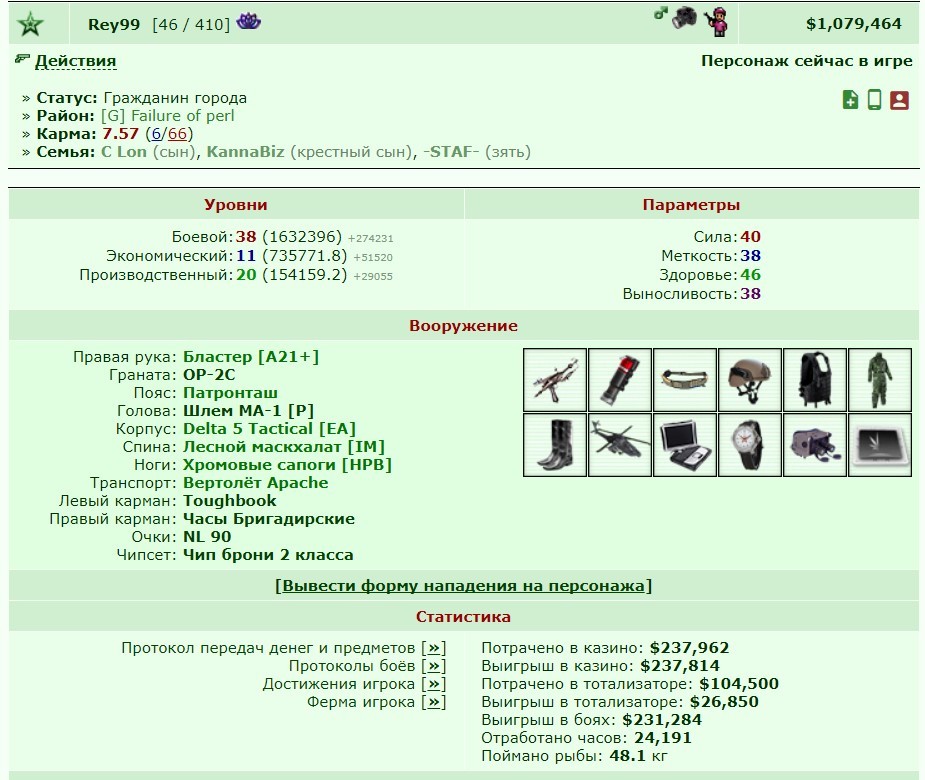This screenshot has height=780, width=925.
Task: Open item link NL 90
Action: [x=207, y=537]
